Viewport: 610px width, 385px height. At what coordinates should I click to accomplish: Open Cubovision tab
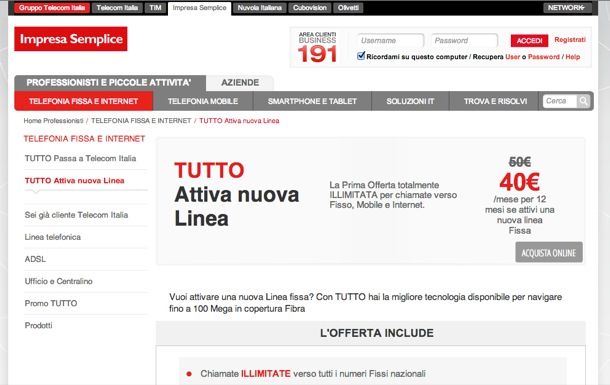[310, 8]
